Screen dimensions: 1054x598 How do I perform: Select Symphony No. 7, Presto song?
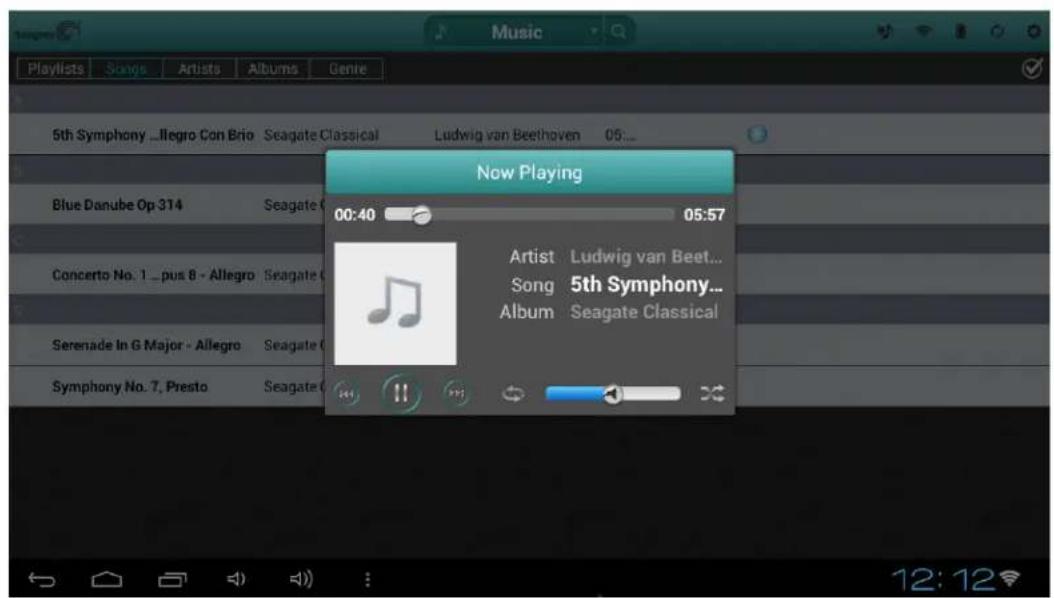click(x=130, y=386)
